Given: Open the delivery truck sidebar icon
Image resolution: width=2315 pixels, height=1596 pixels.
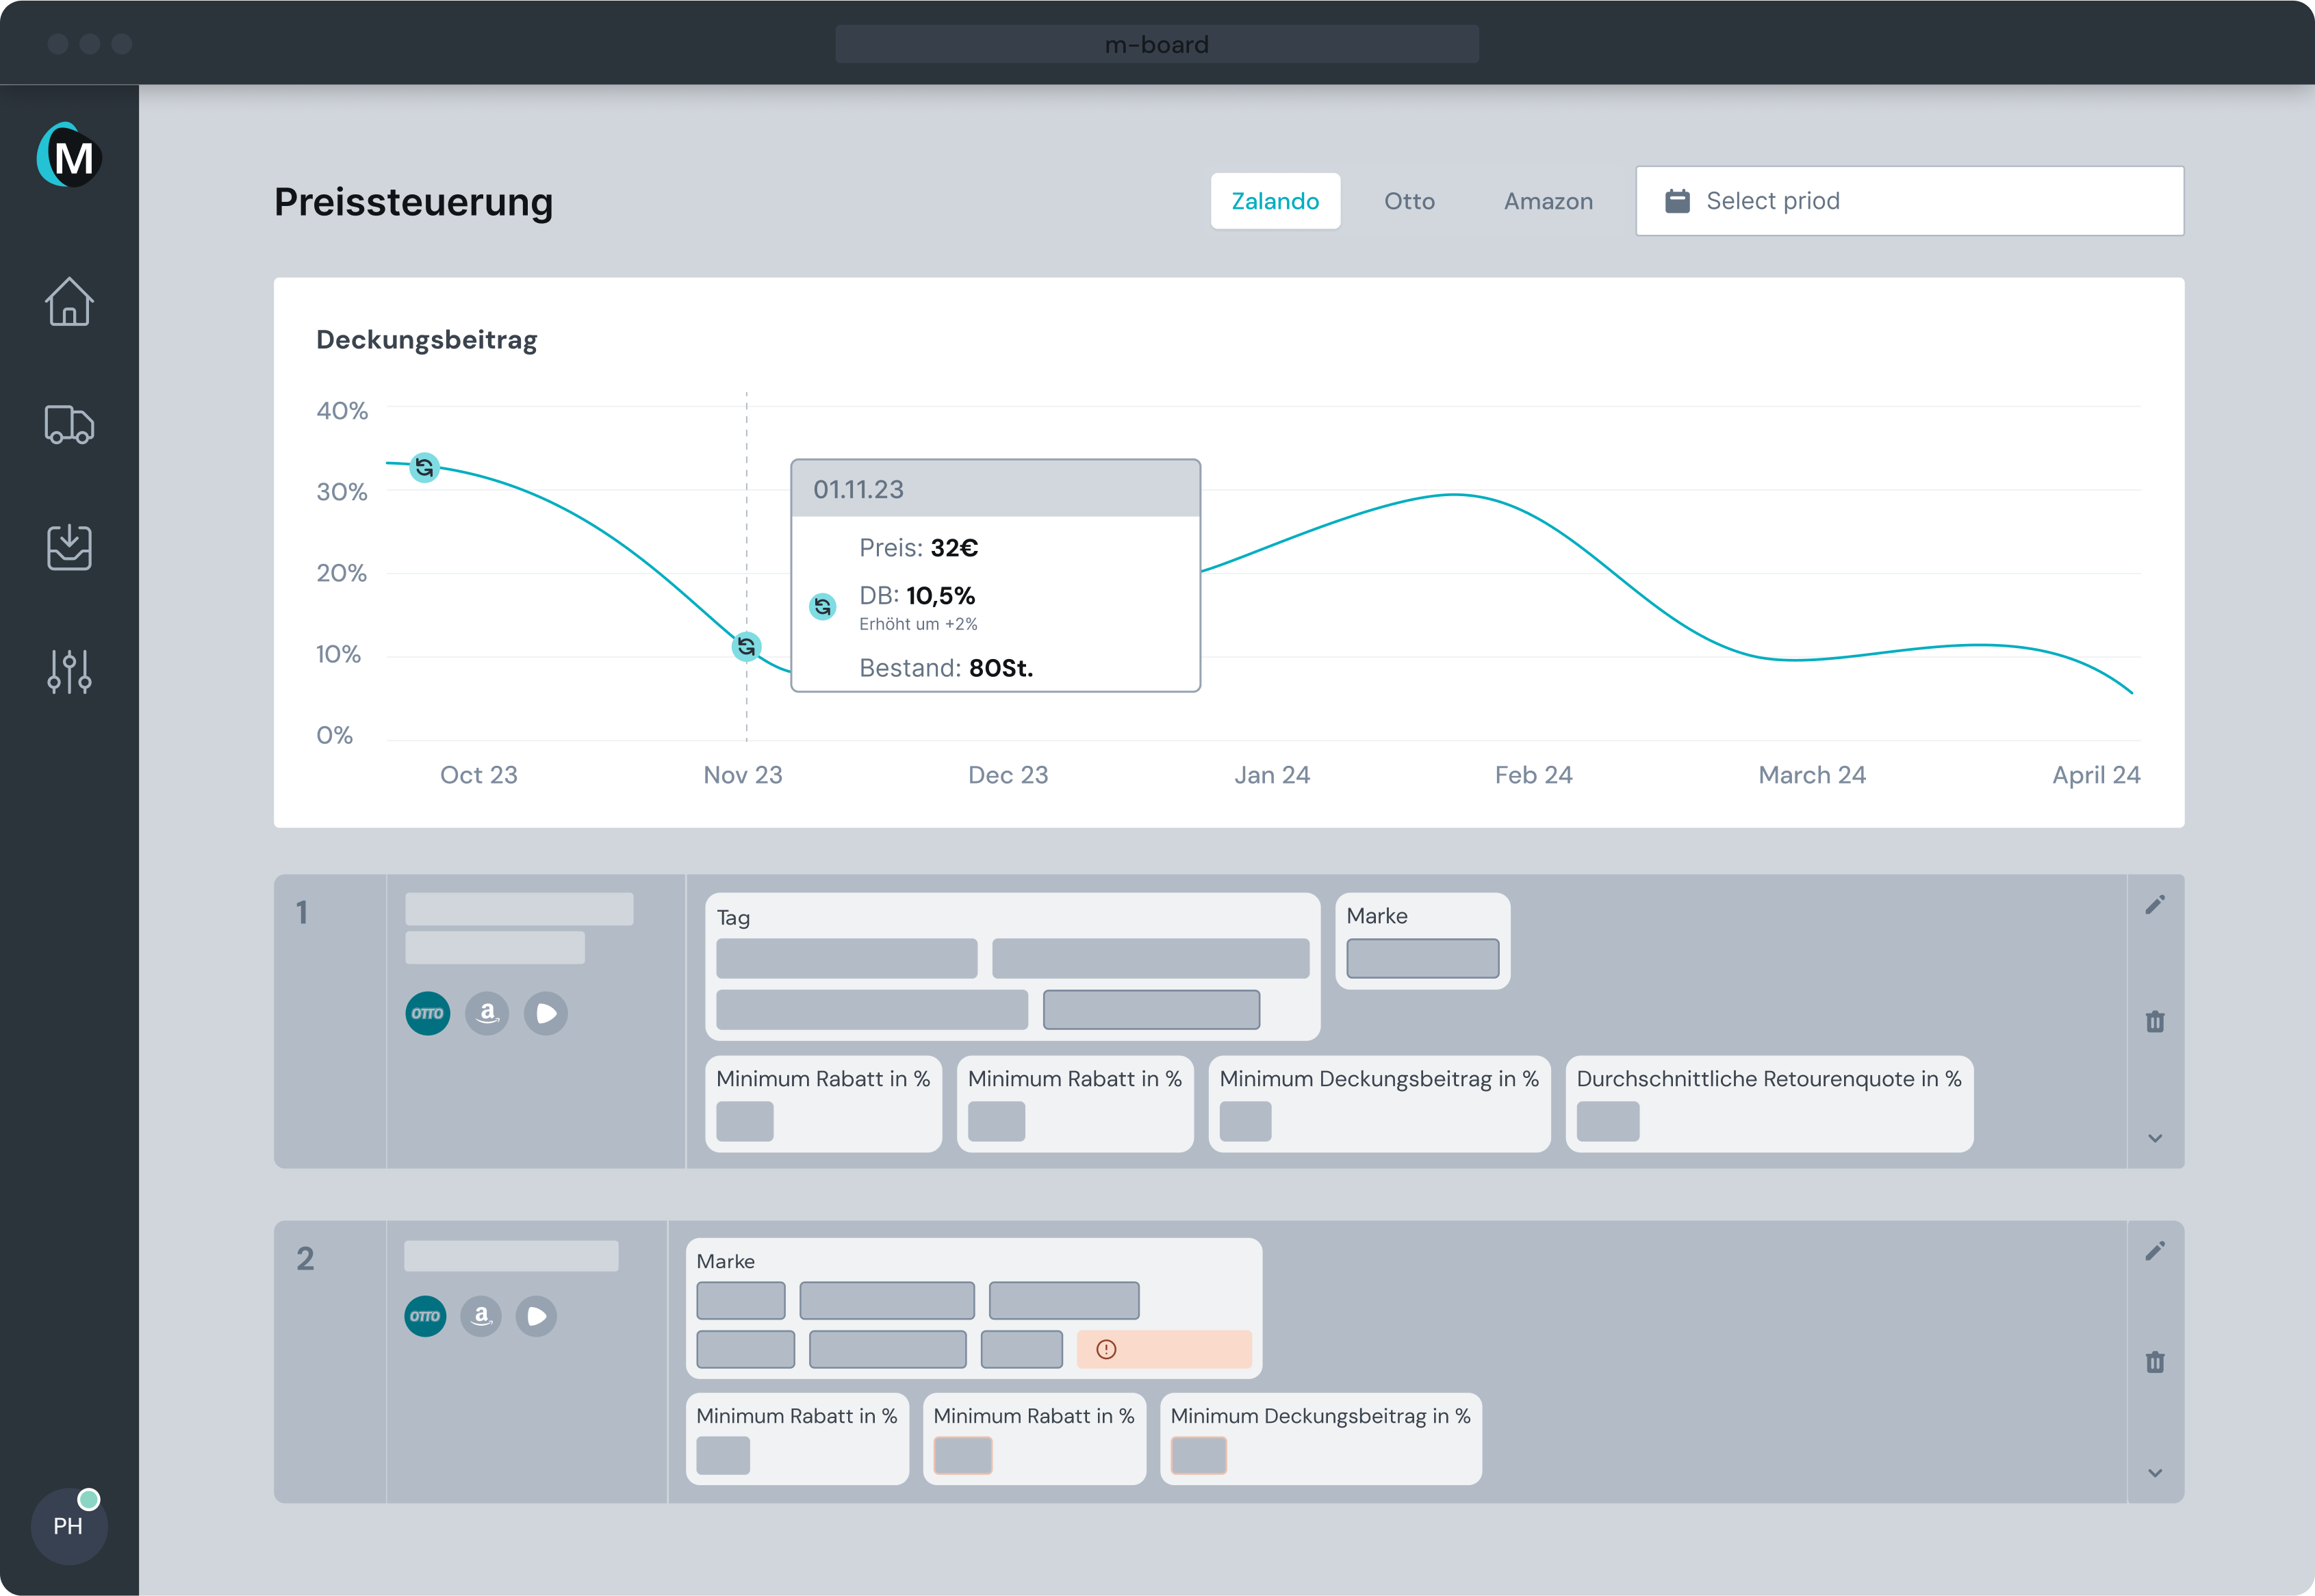Looking at the screenshot, I should [69, 424].
